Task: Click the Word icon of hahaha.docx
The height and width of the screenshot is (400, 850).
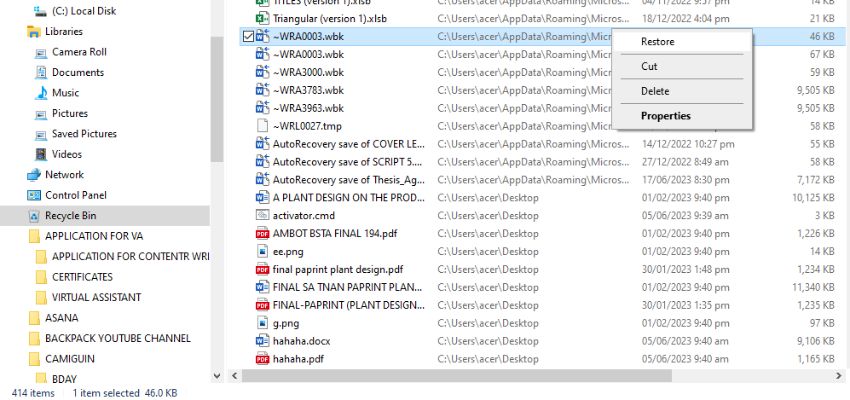Action: (262, 341)
